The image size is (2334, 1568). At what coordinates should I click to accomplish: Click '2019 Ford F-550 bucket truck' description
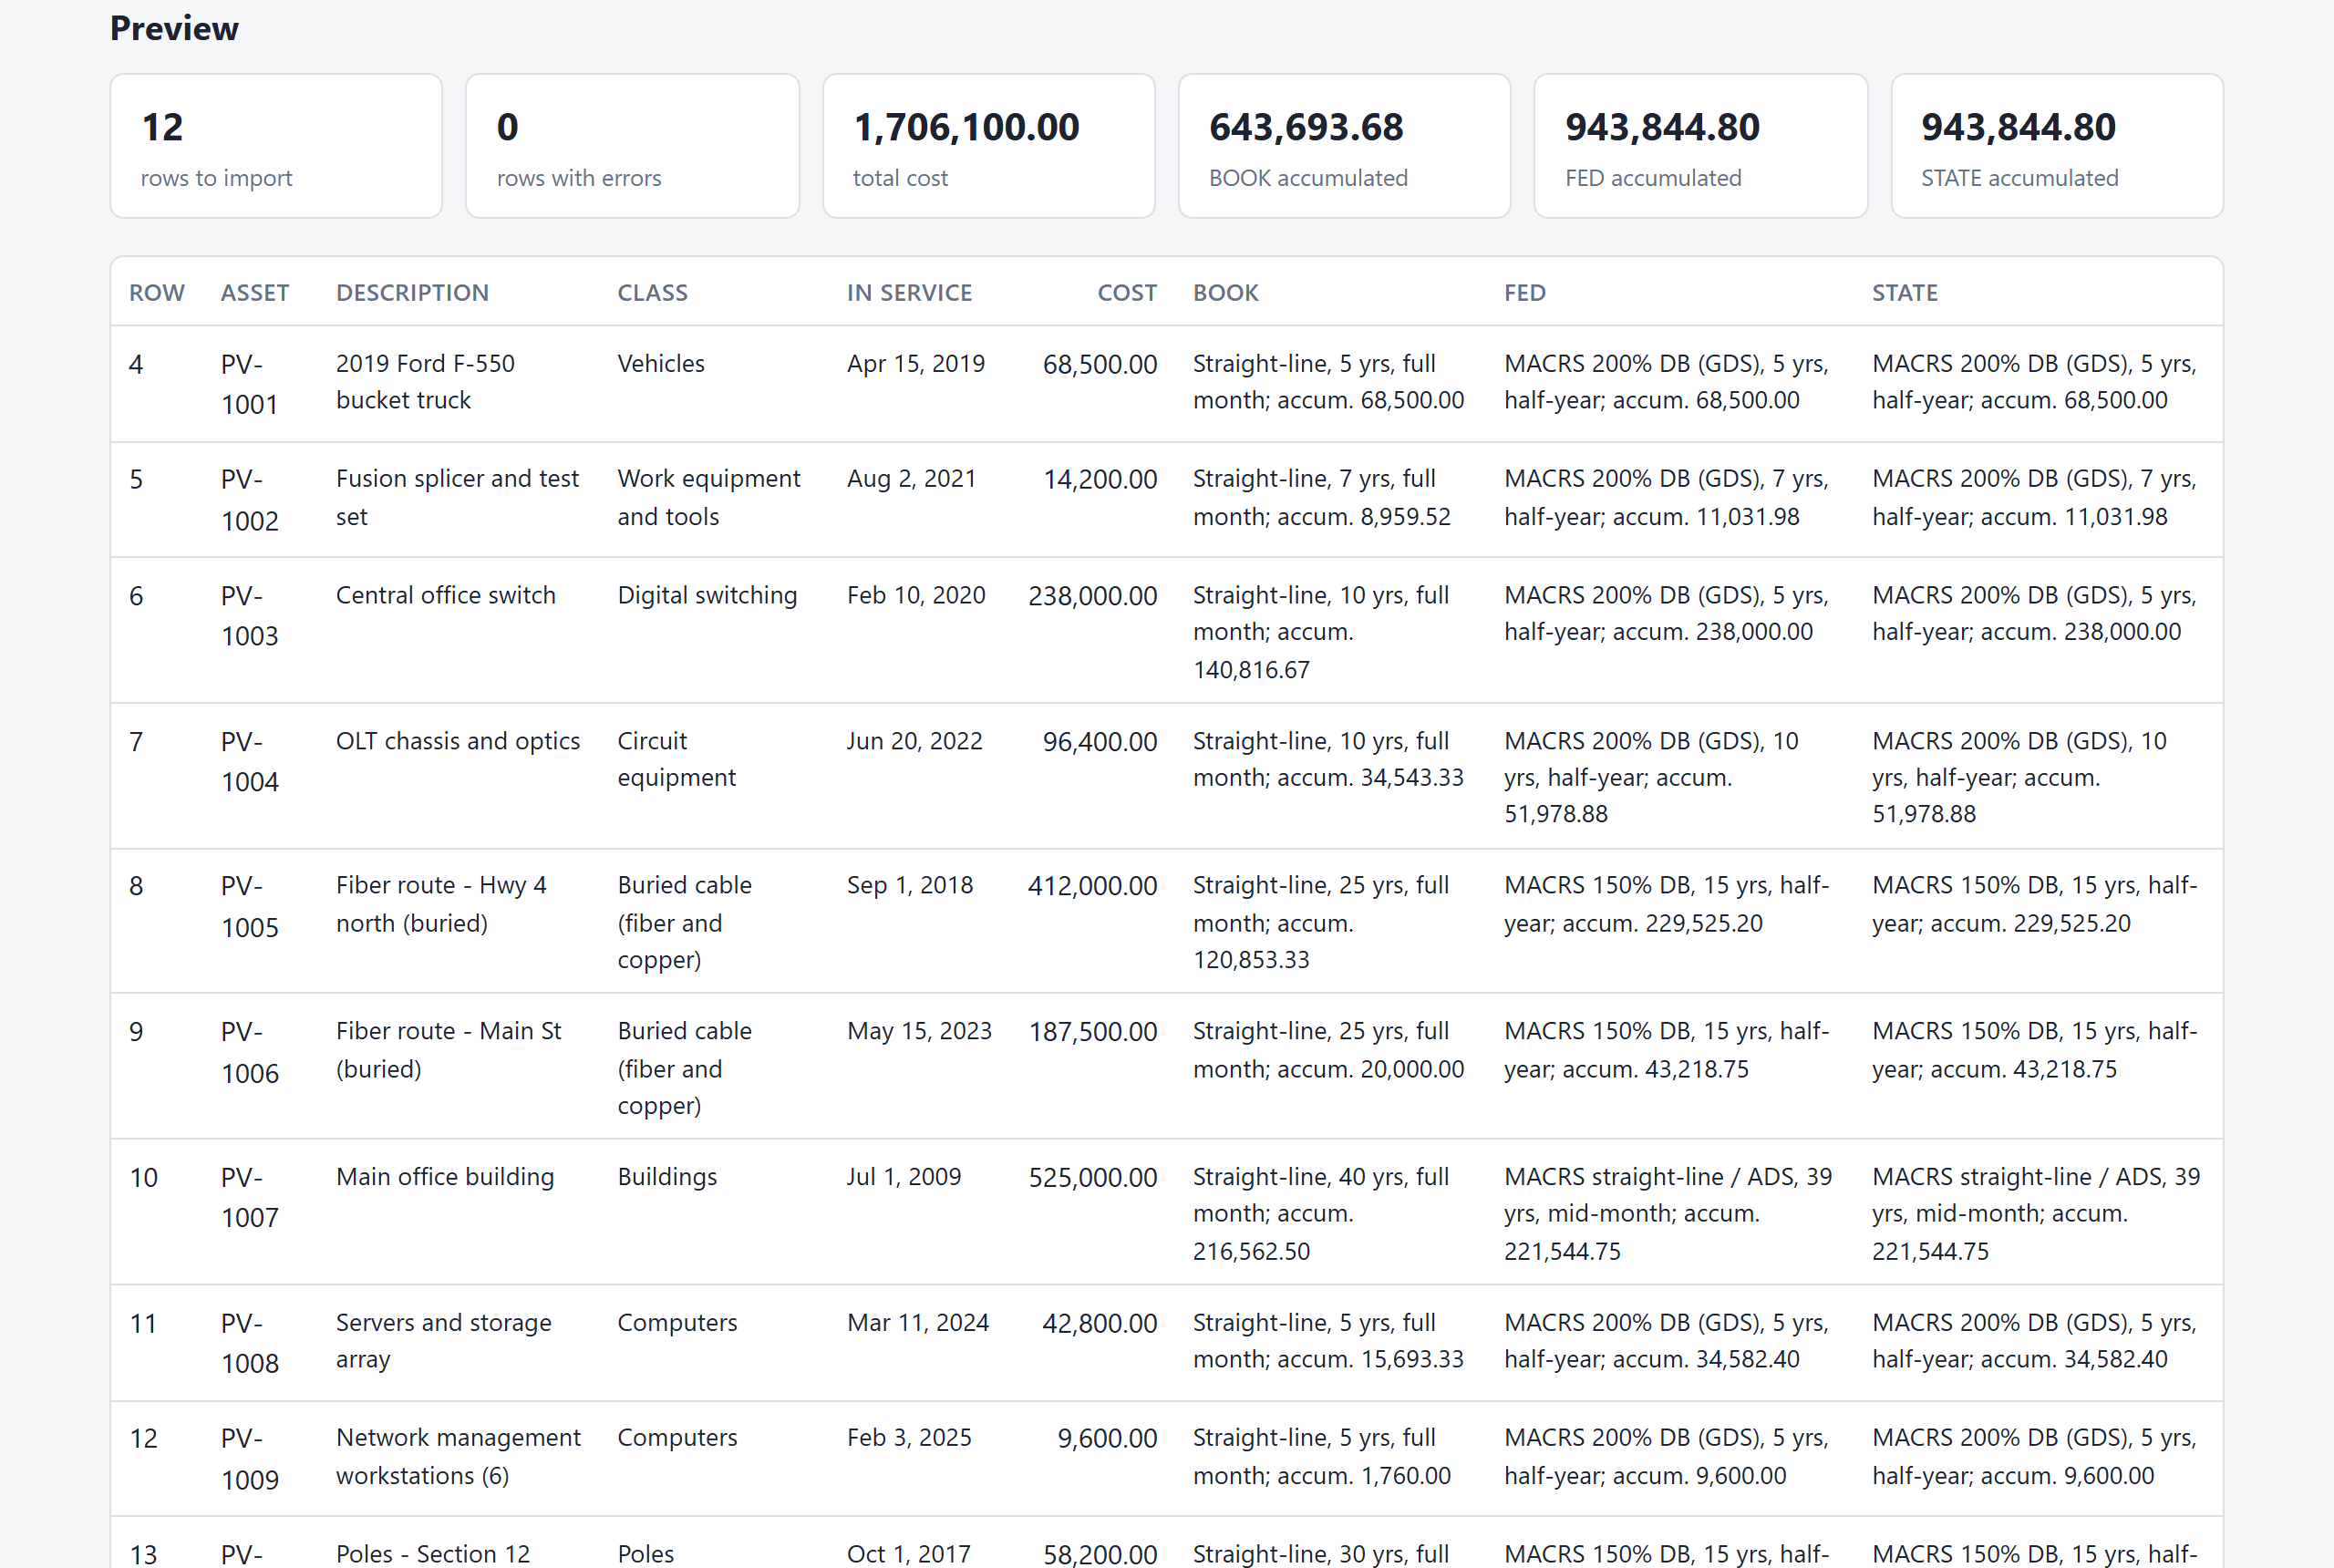tap(425, 382)
